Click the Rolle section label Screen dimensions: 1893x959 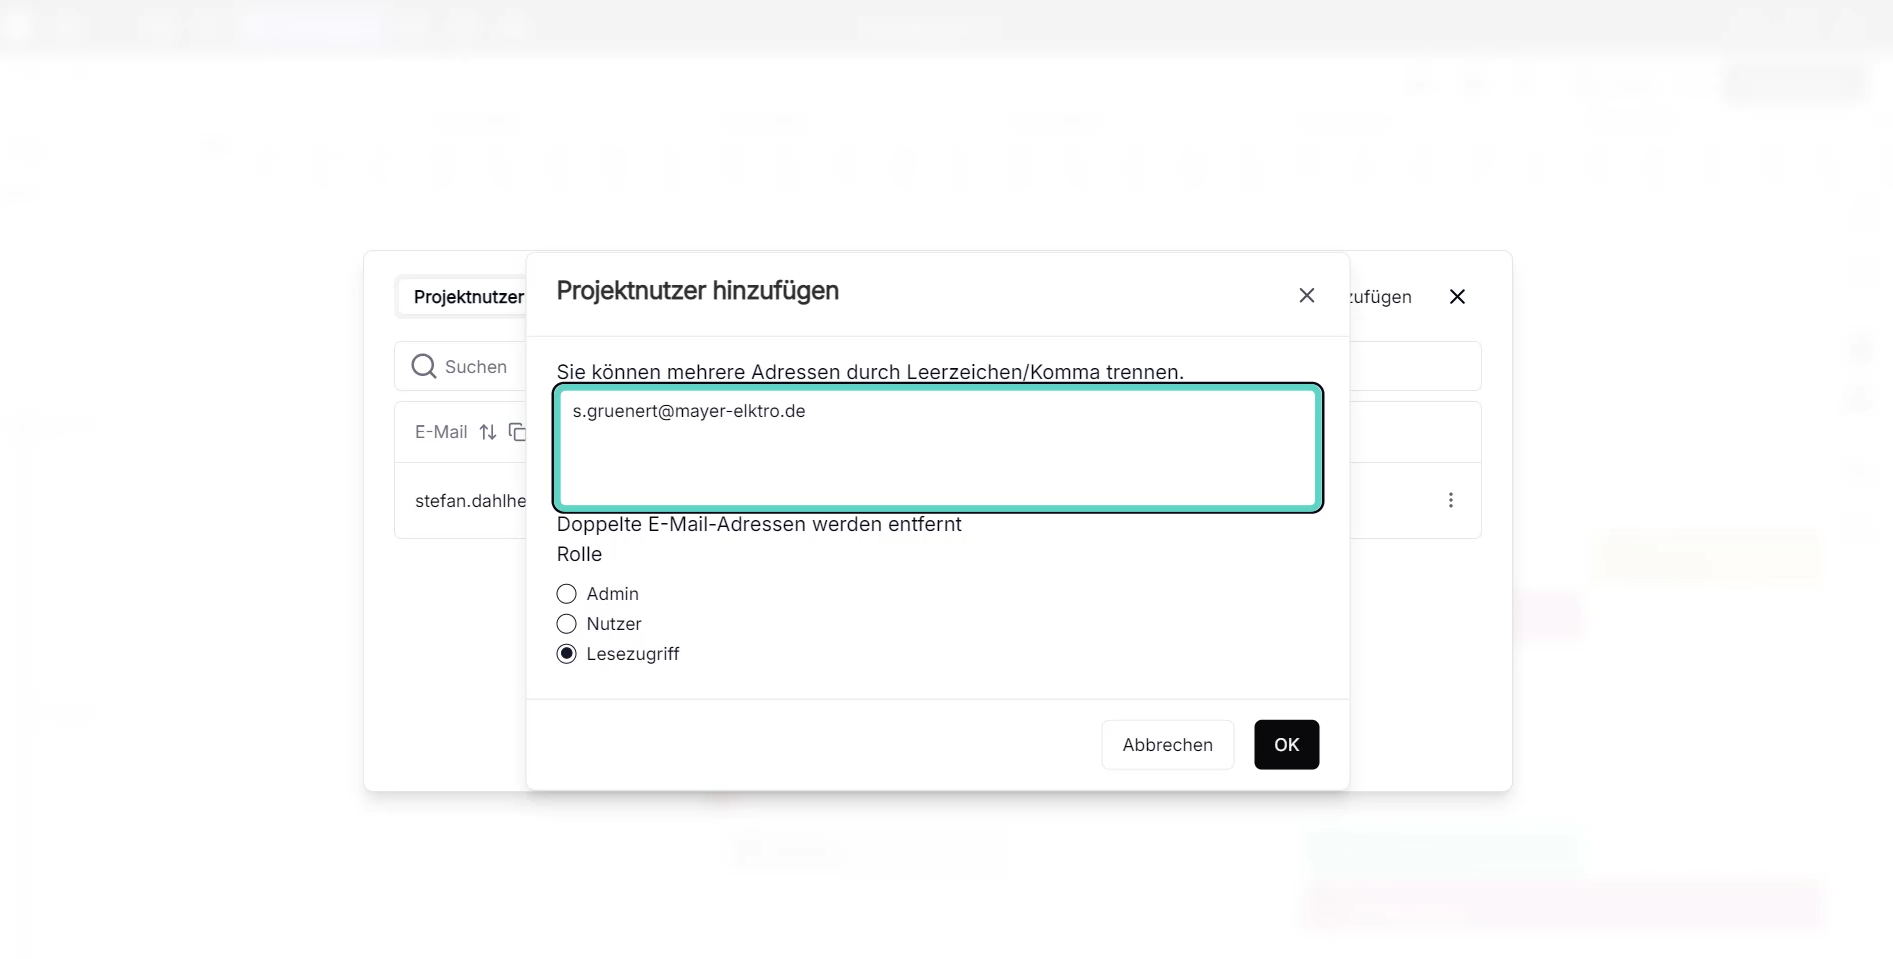tap(579, 554)
